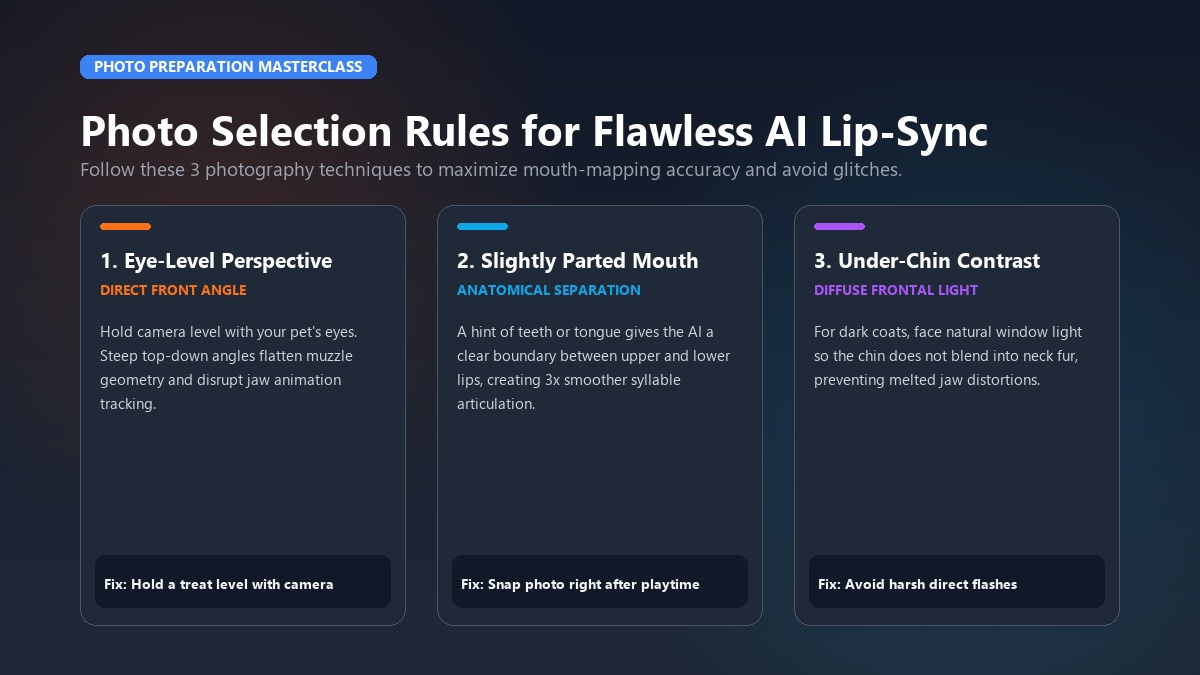Click the purple accent bar on card three
The width and height of the screenshot is (1200, 675).
coord(839,226)
